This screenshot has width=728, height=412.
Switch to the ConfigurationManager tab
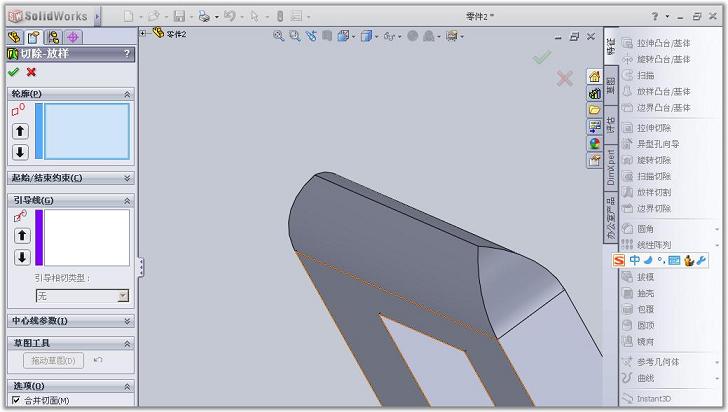point(53,37)
